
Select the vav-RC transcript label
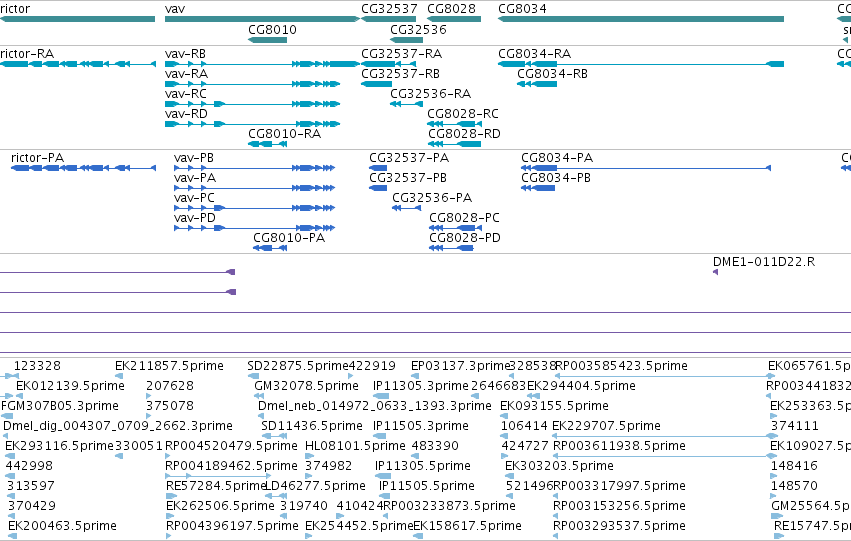click(186, 94)
